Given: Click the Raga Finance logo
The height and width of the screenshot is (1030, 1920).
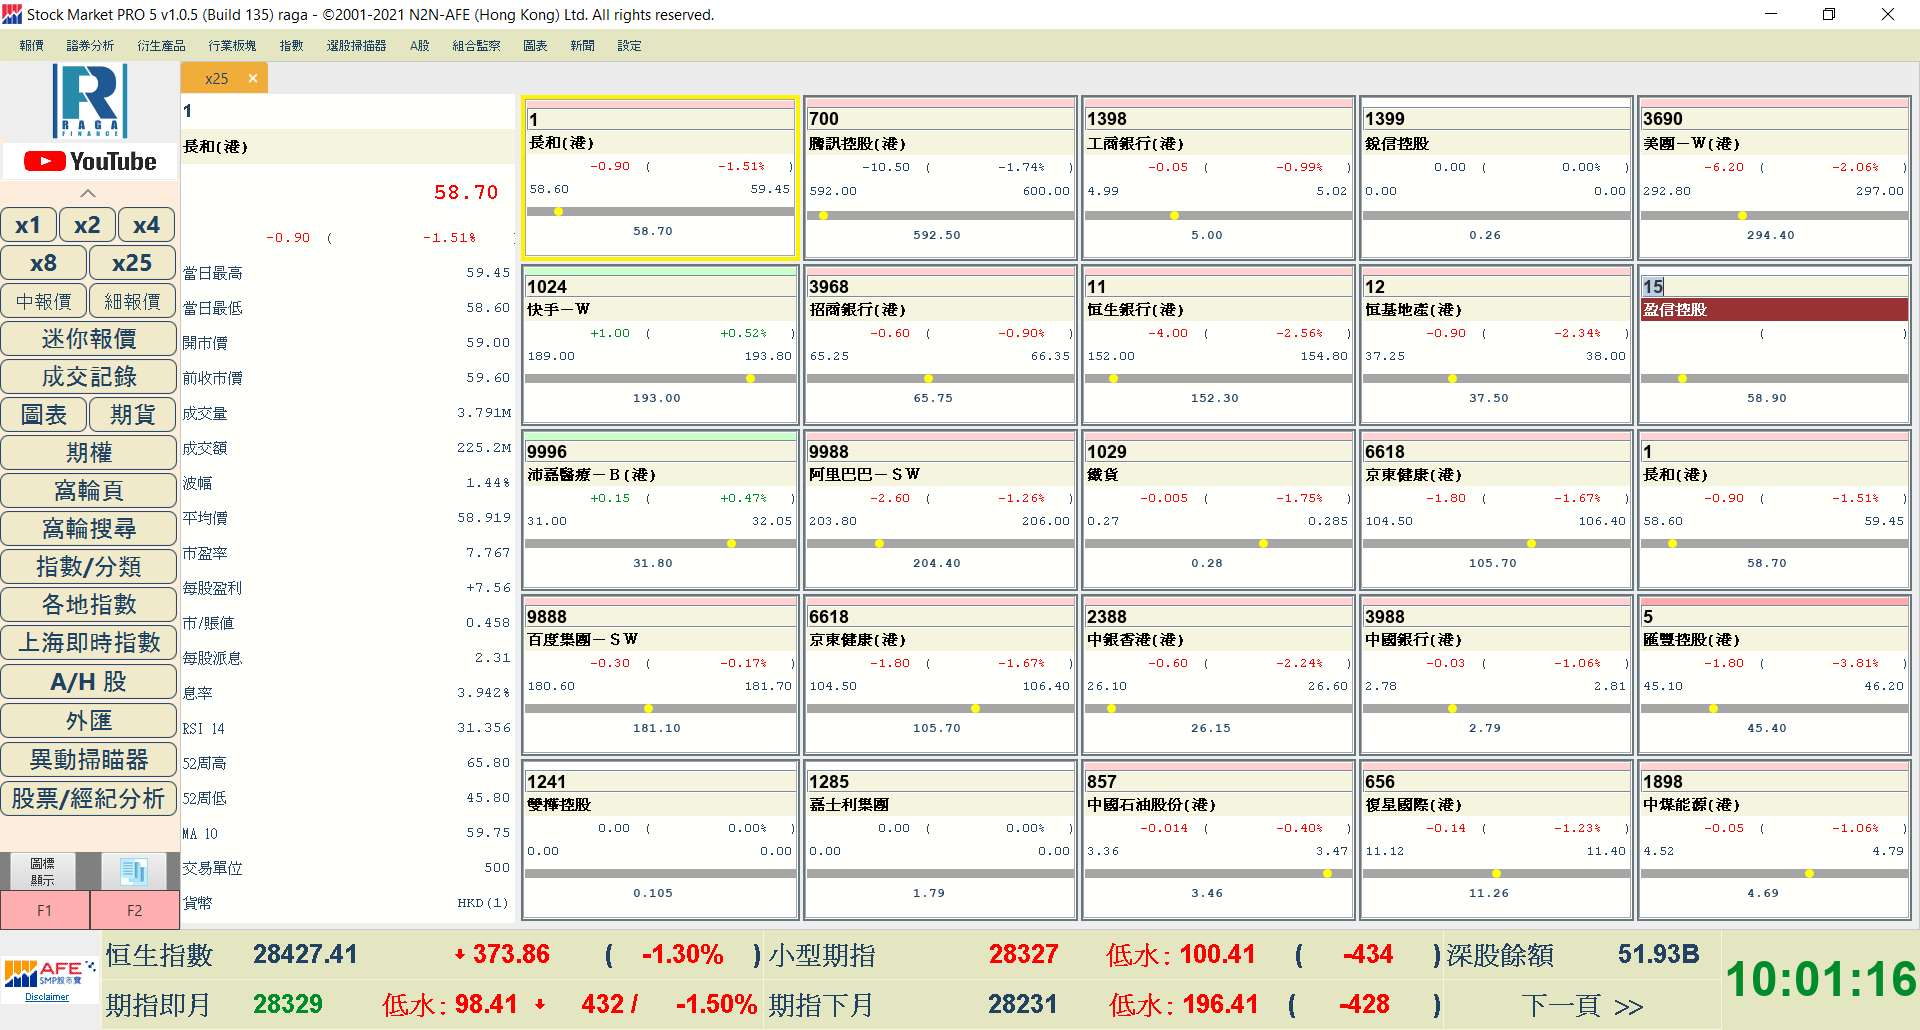Looking at the screenshot, I should 90,100.
